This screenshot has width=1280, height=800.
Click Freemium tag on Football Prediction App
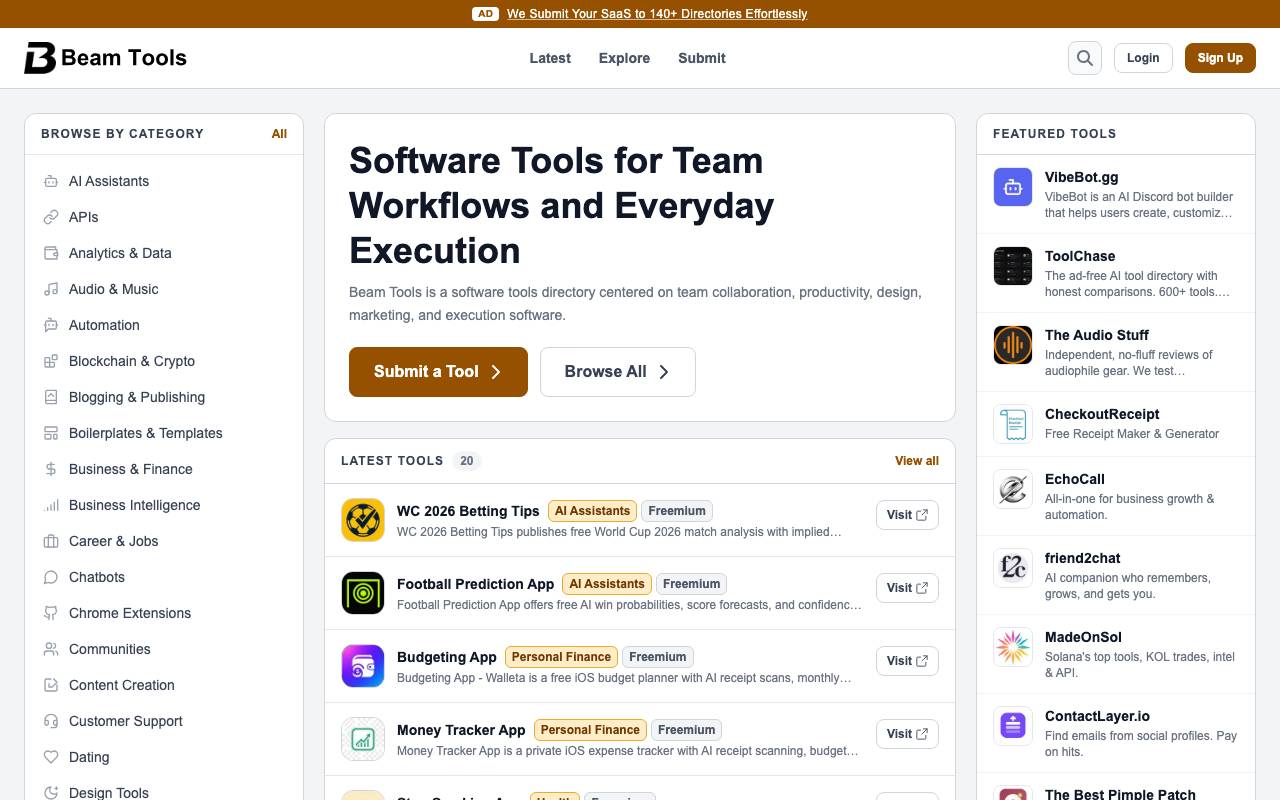(x=691, y=584)
